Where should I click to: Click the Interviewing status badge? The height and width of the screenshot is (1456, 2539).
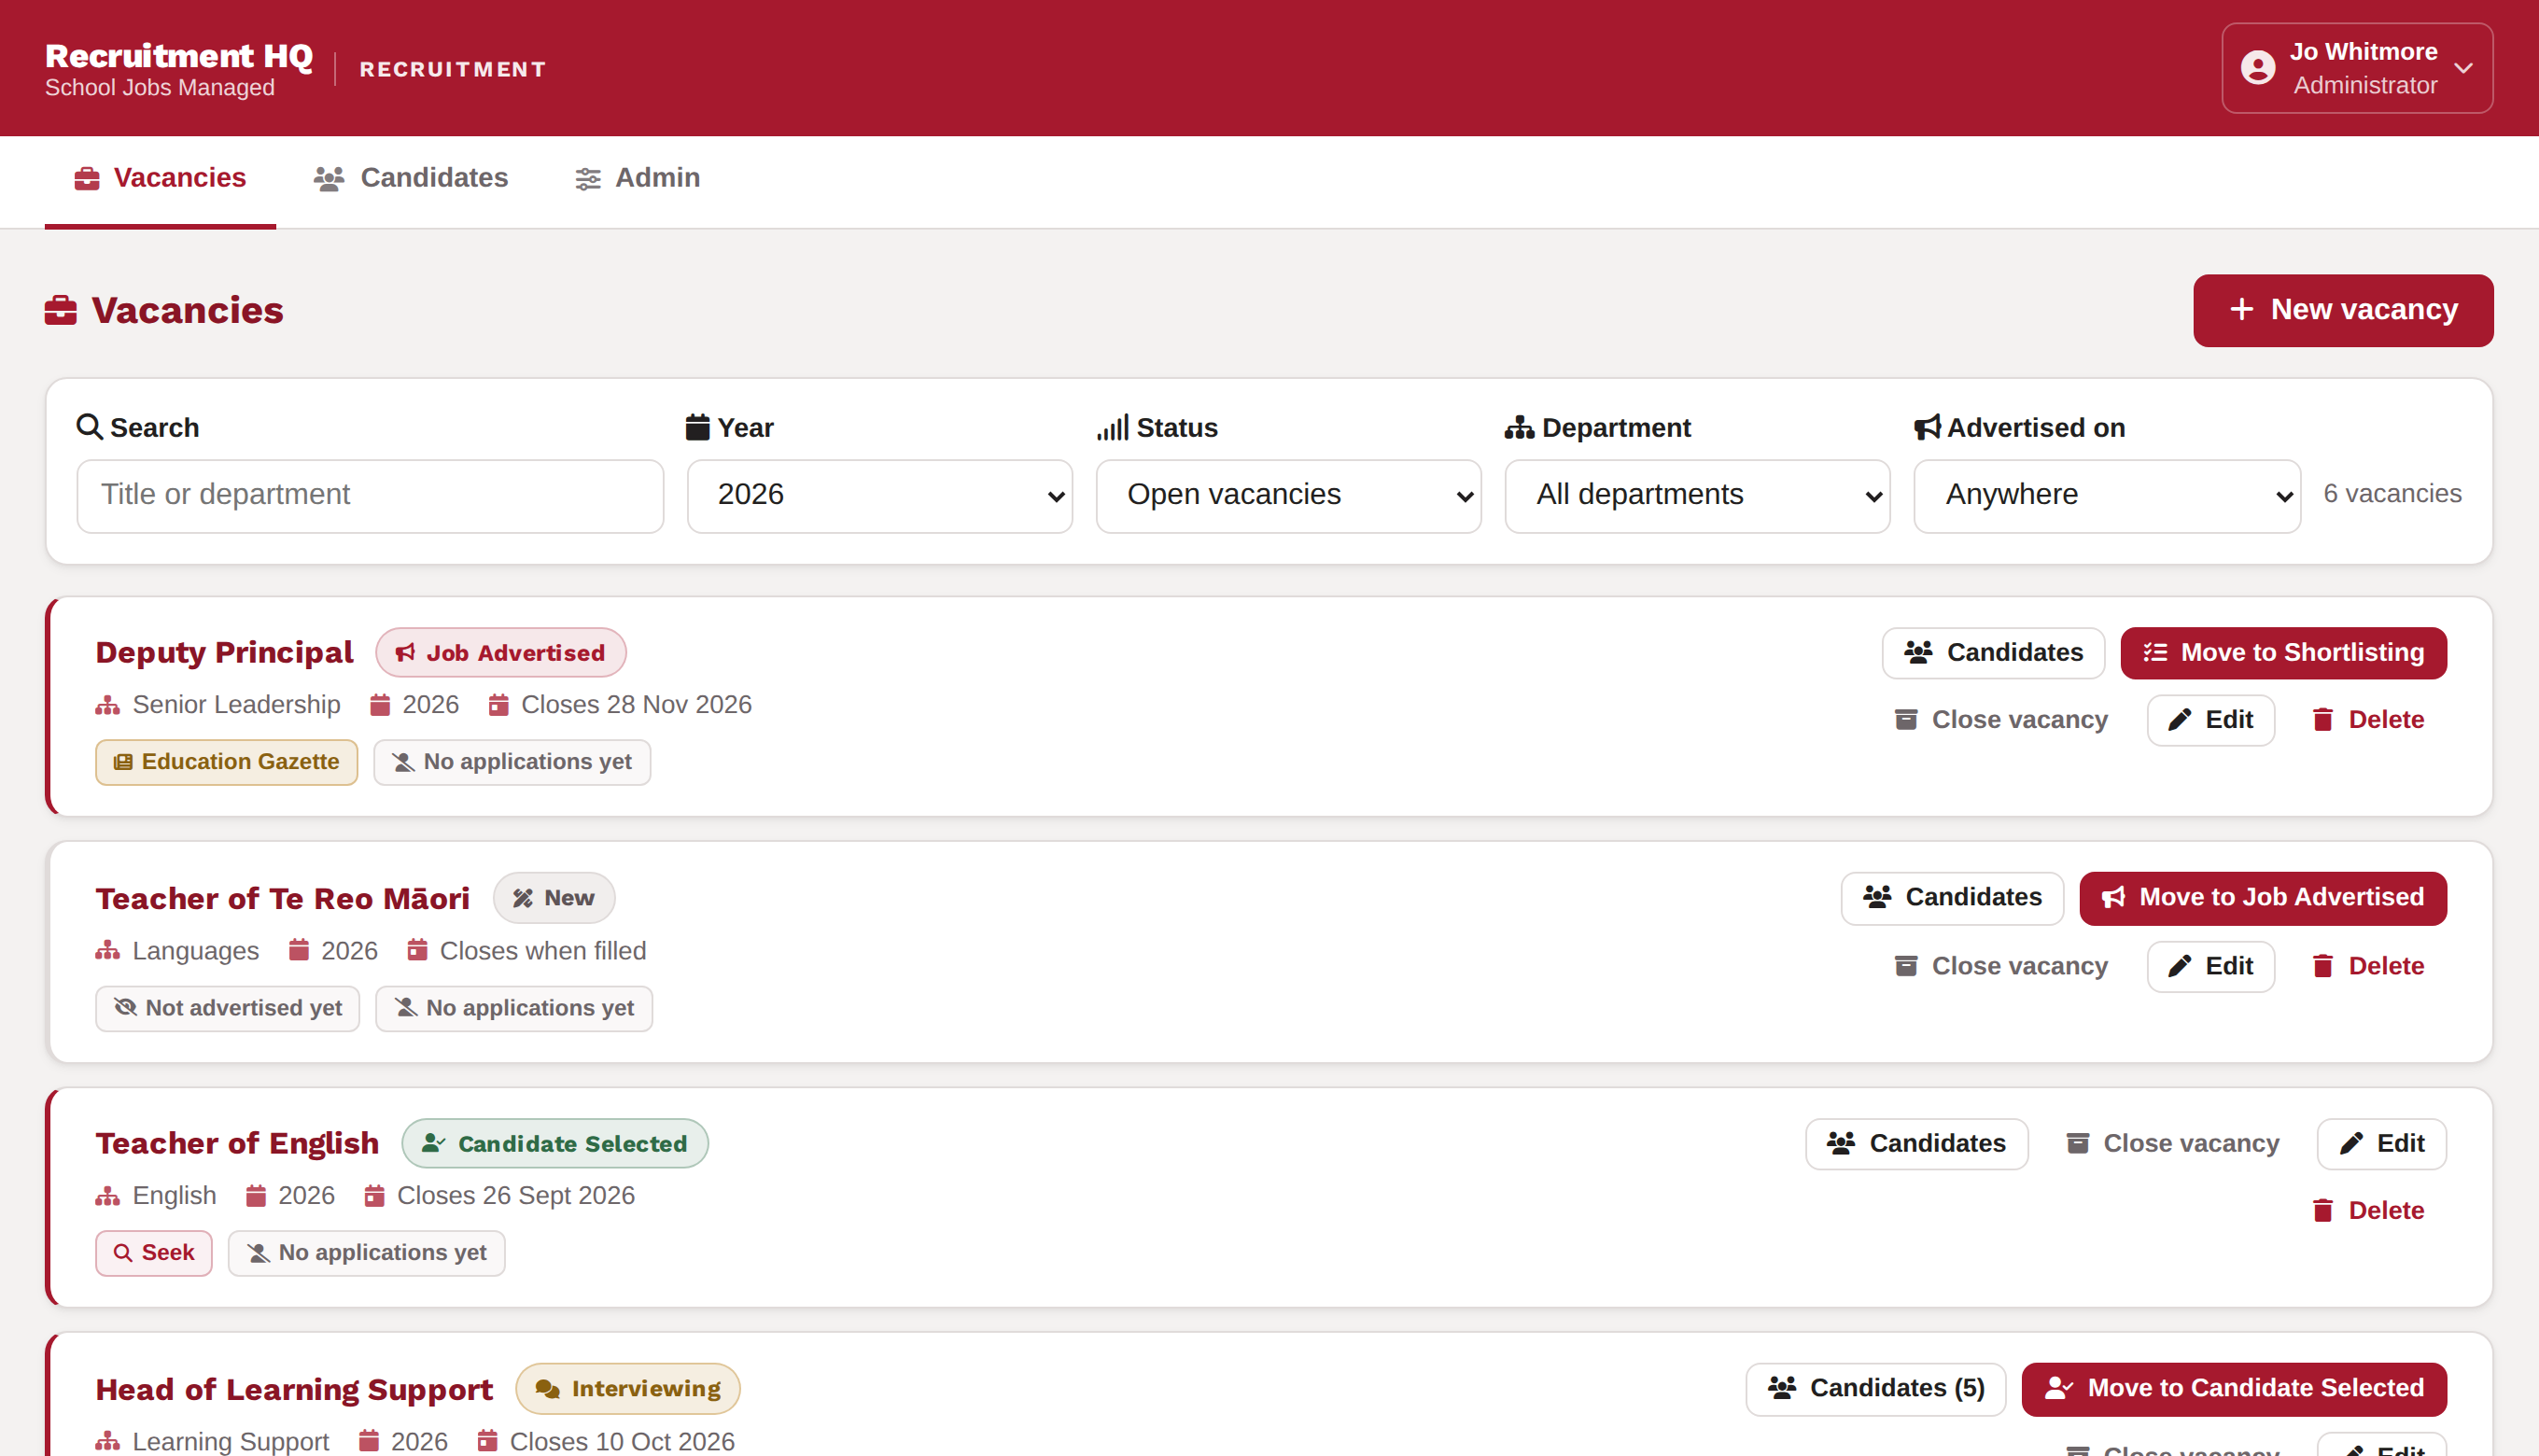pos(628,1389)
